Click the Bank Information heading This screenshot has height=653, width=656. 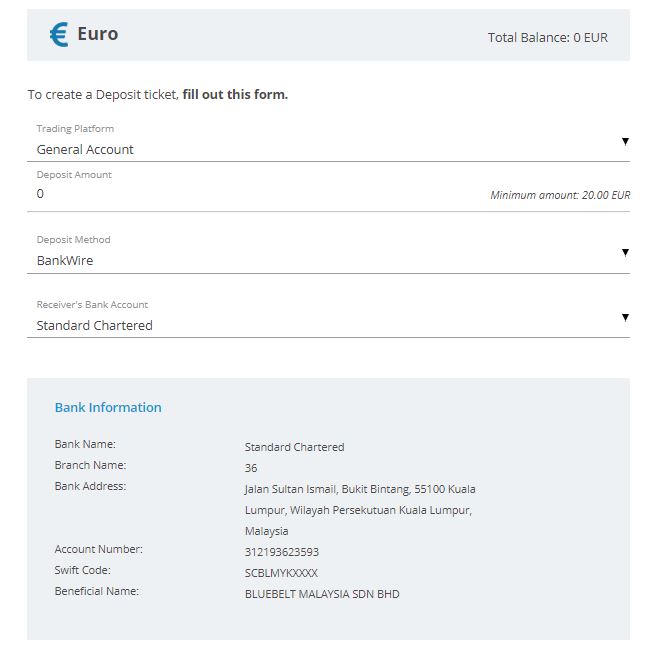(x=108, y=407)
